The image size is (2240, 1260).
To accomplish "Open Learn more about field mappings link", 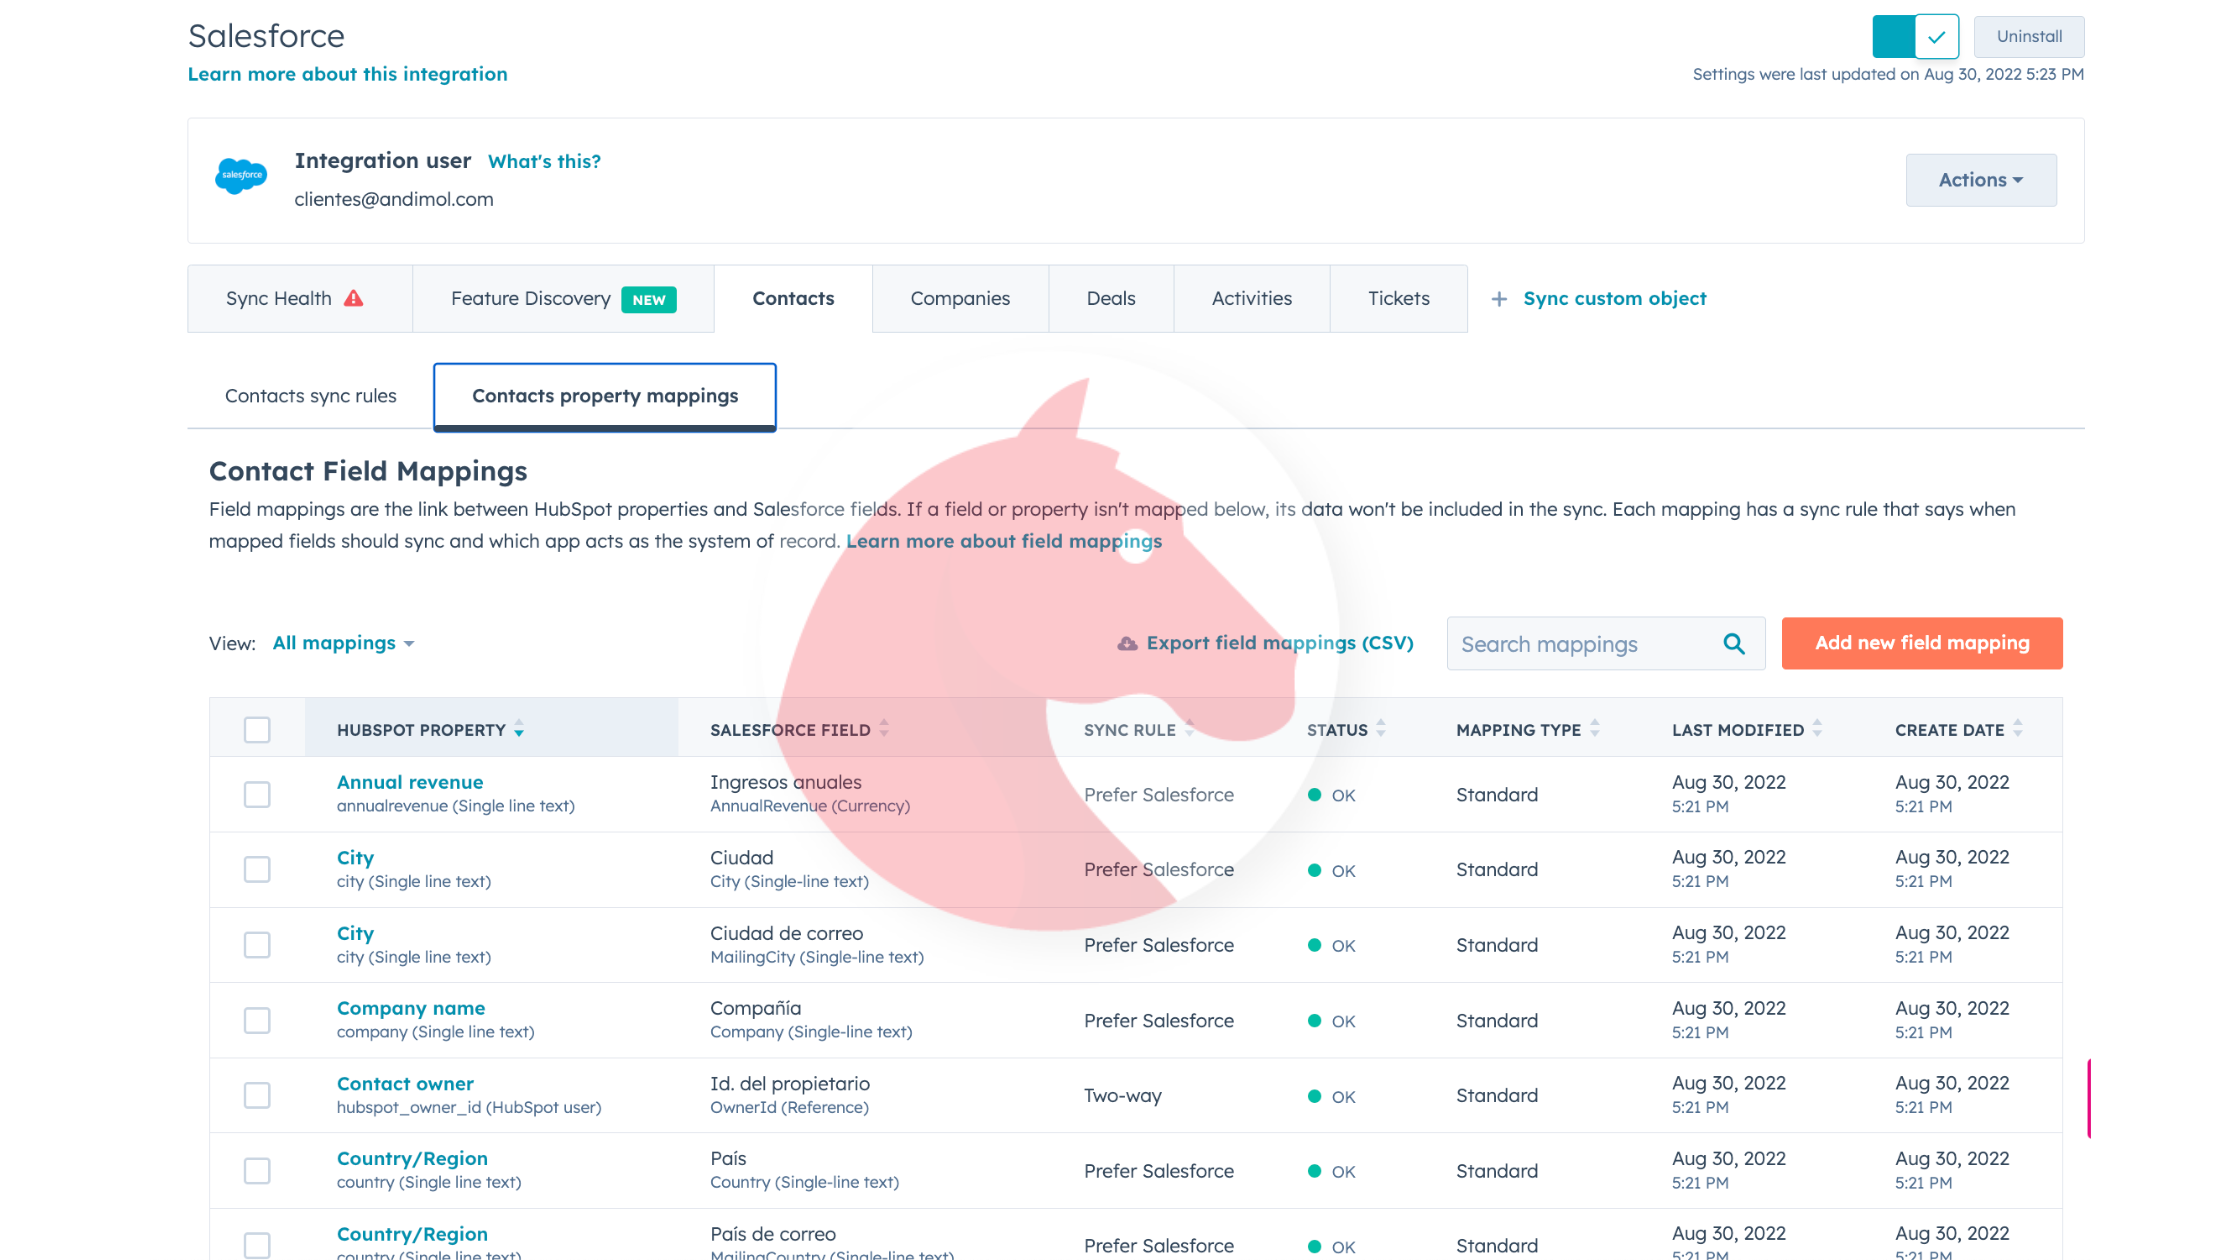I will click(x=1004, y=541).
